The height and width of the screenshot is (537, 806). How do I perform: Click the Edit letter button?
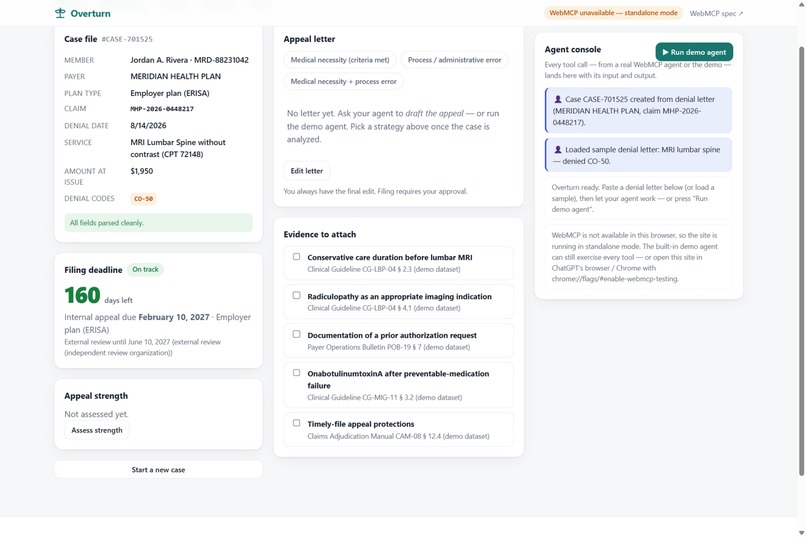point(307,171)
